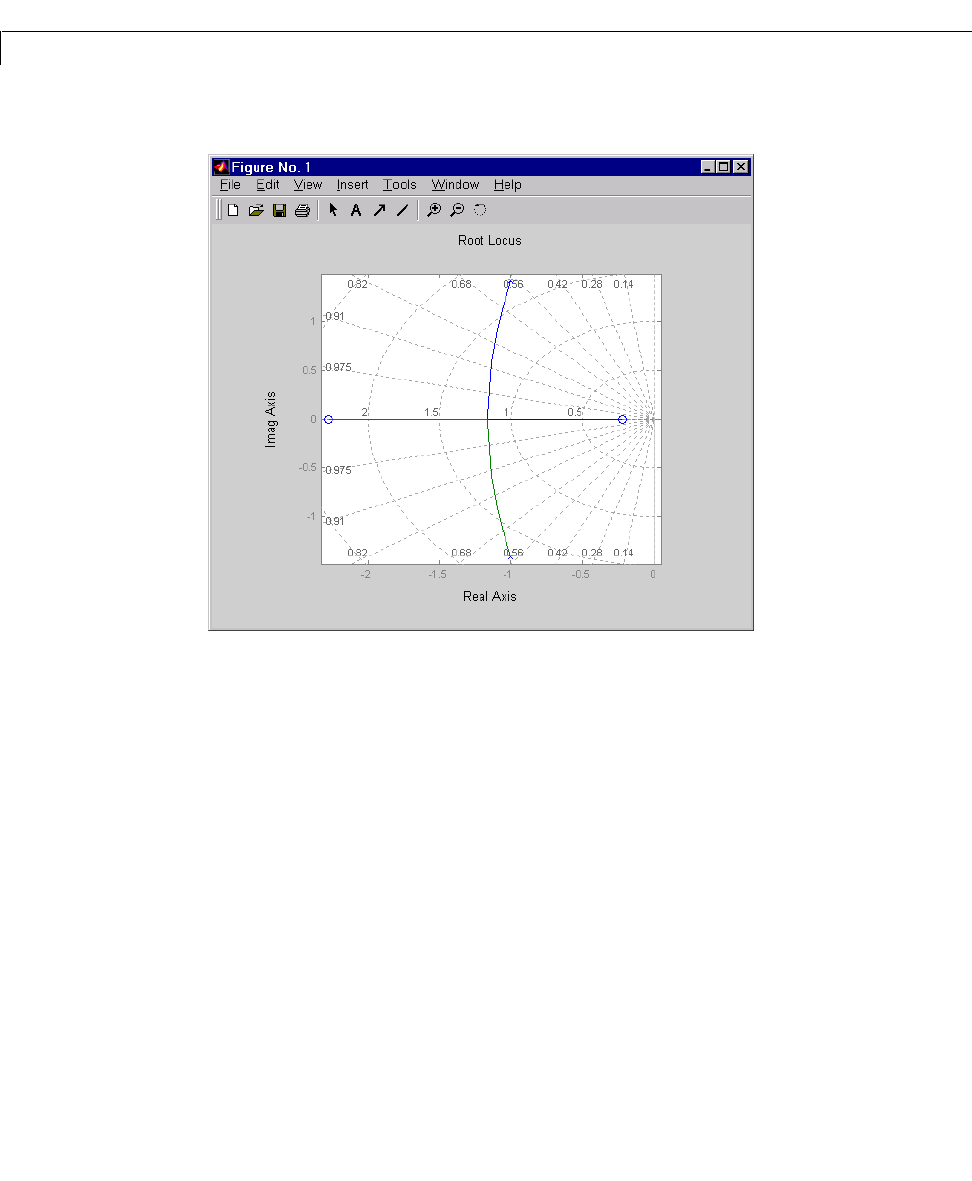Print the figure using the printer icon

(303, 210)
